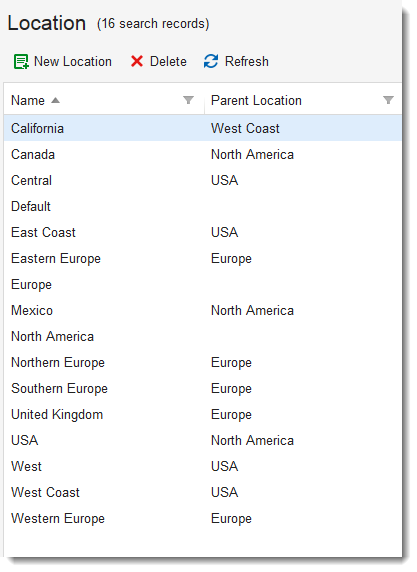Select the Northern Europe row

pos(203,362)
